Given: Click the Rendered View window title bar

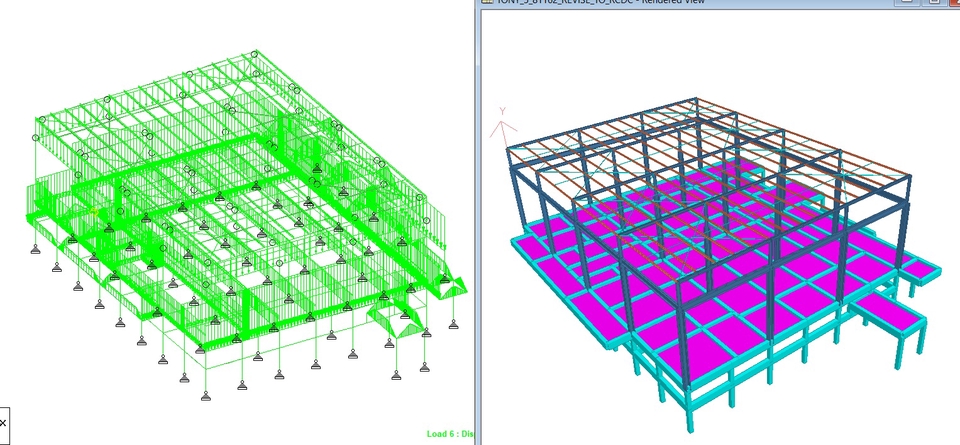Looking at the screenshot, I should 718,3.
